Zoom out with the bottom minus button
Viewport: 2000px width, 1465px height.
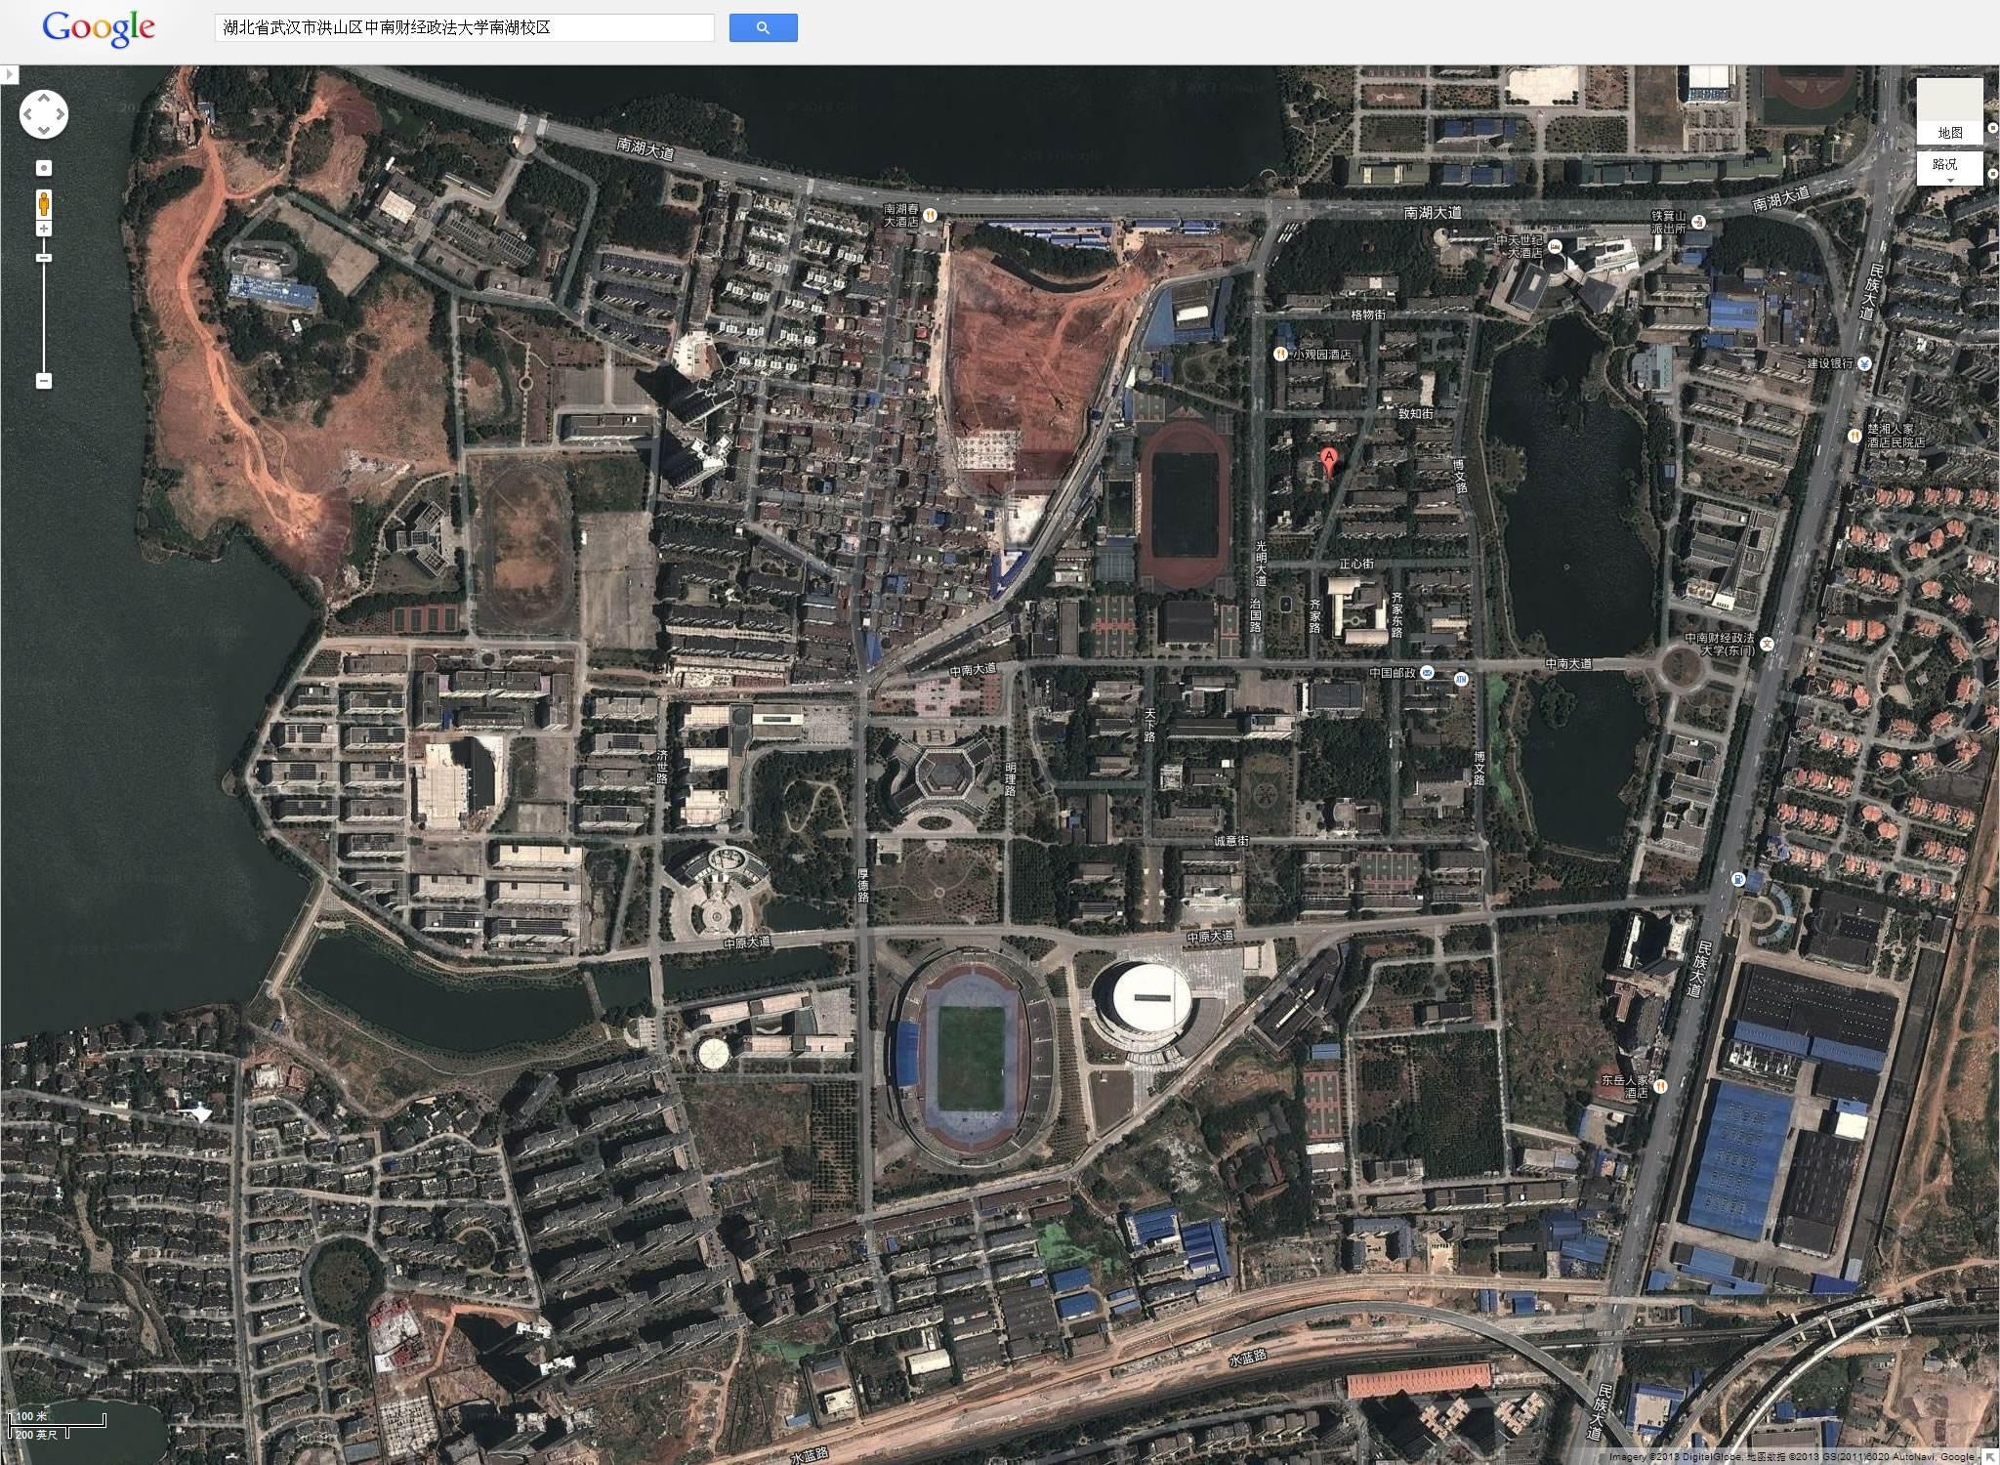44,381
